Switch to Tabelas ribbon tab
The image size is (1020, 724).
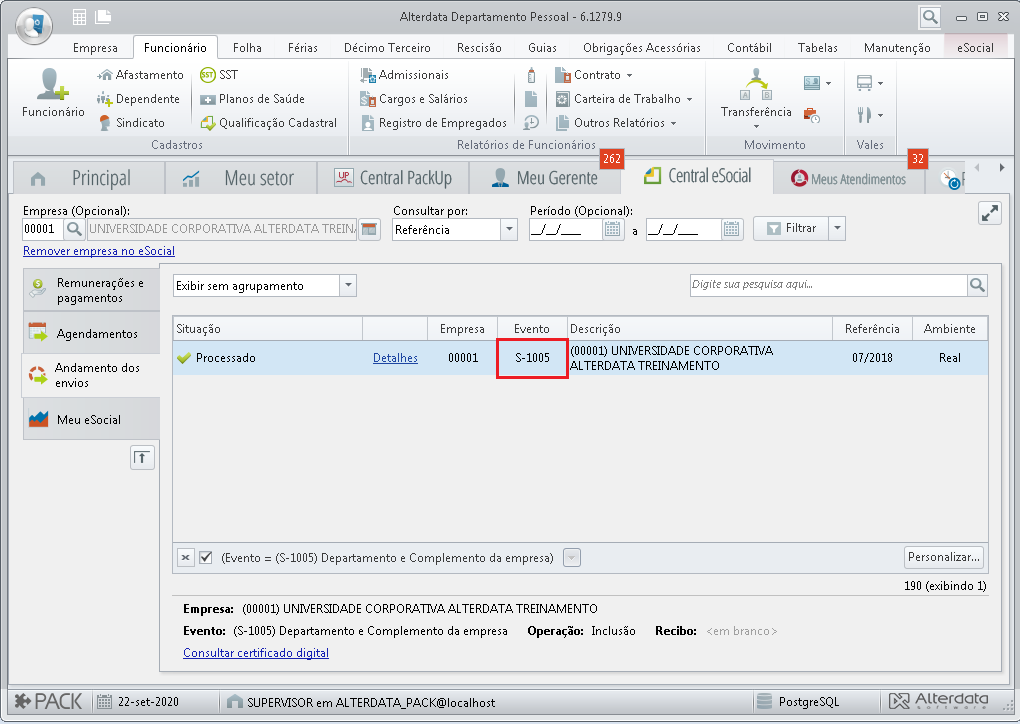pos(817,47)
